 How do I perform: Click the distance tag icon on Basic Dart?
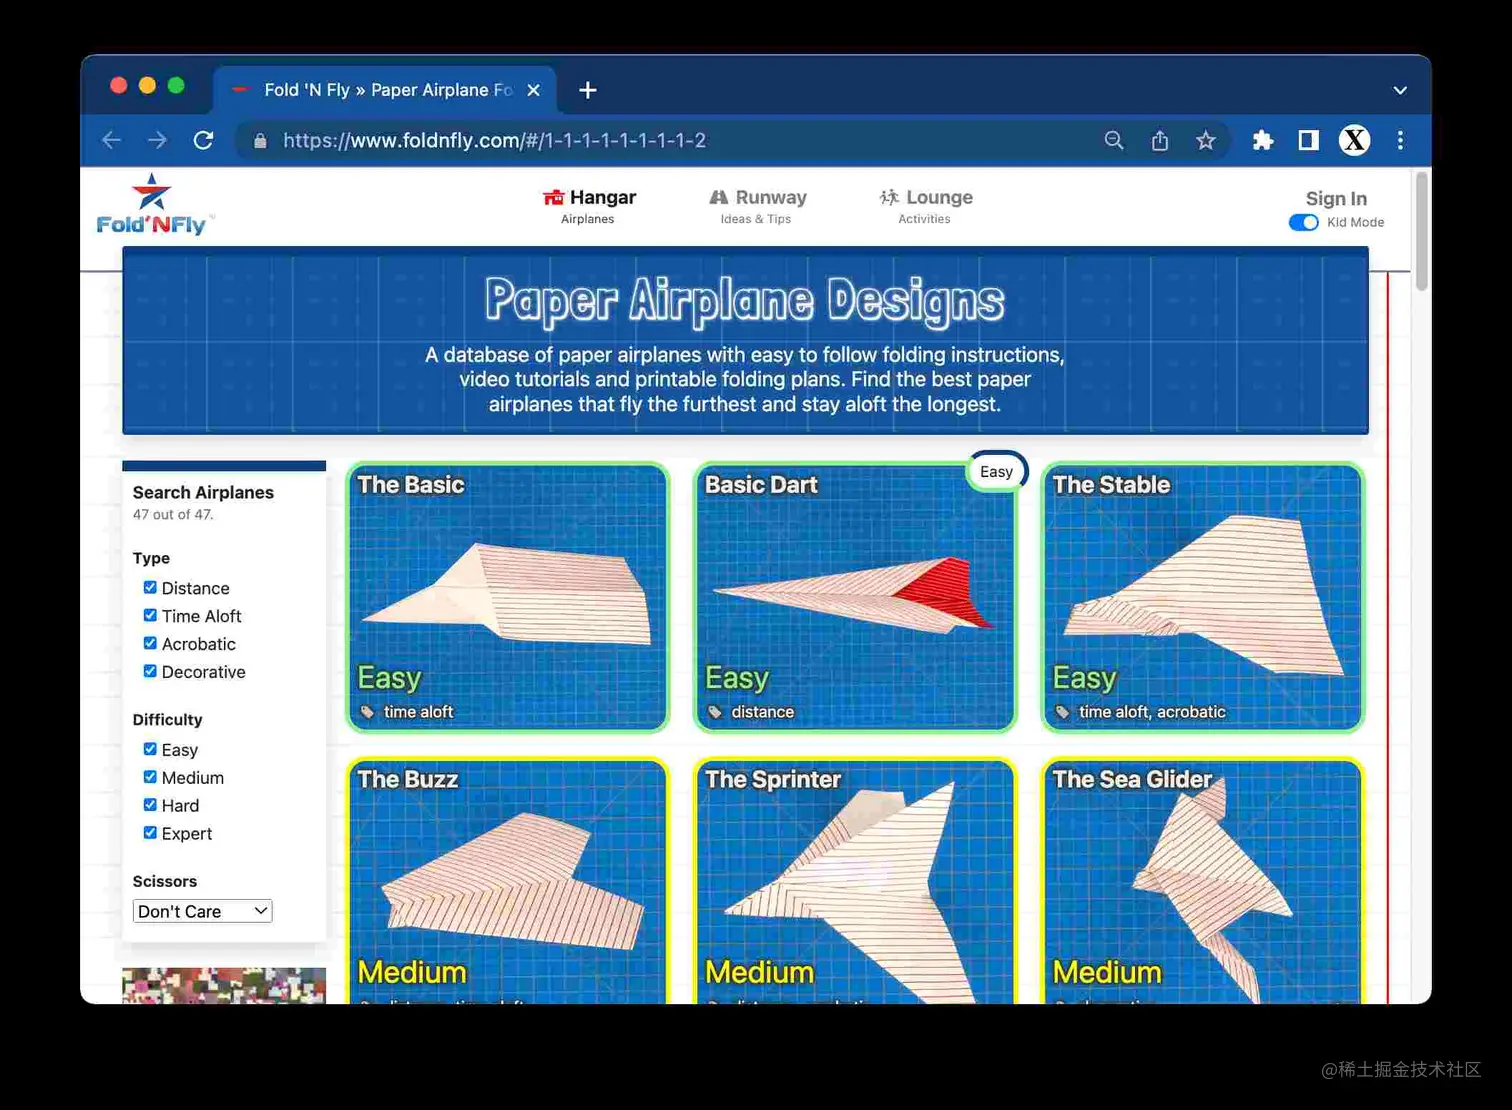[x=713, y=712]
